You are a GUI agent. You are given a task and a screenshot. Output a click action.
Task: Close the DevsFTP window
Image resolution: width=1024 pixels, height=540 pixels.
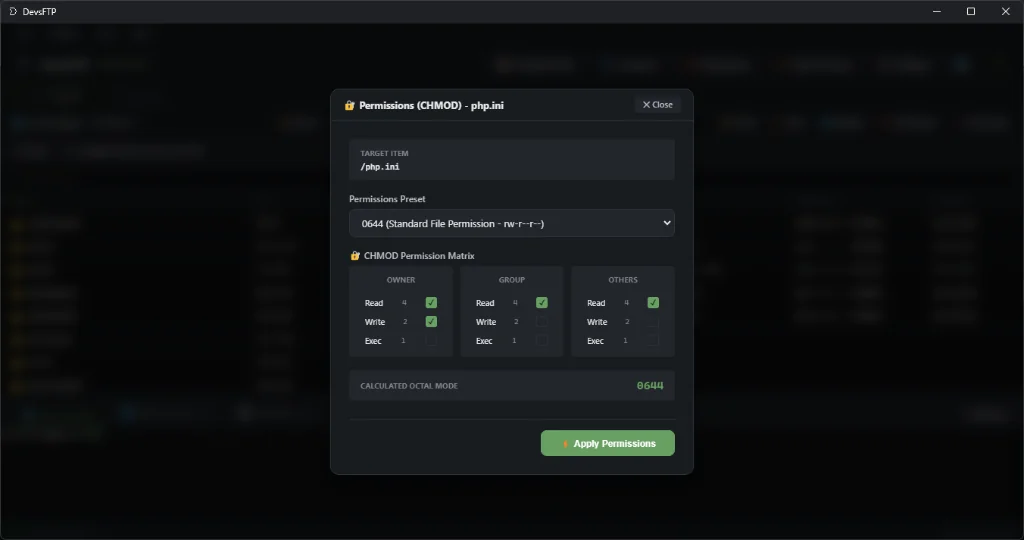[1006, 11]
